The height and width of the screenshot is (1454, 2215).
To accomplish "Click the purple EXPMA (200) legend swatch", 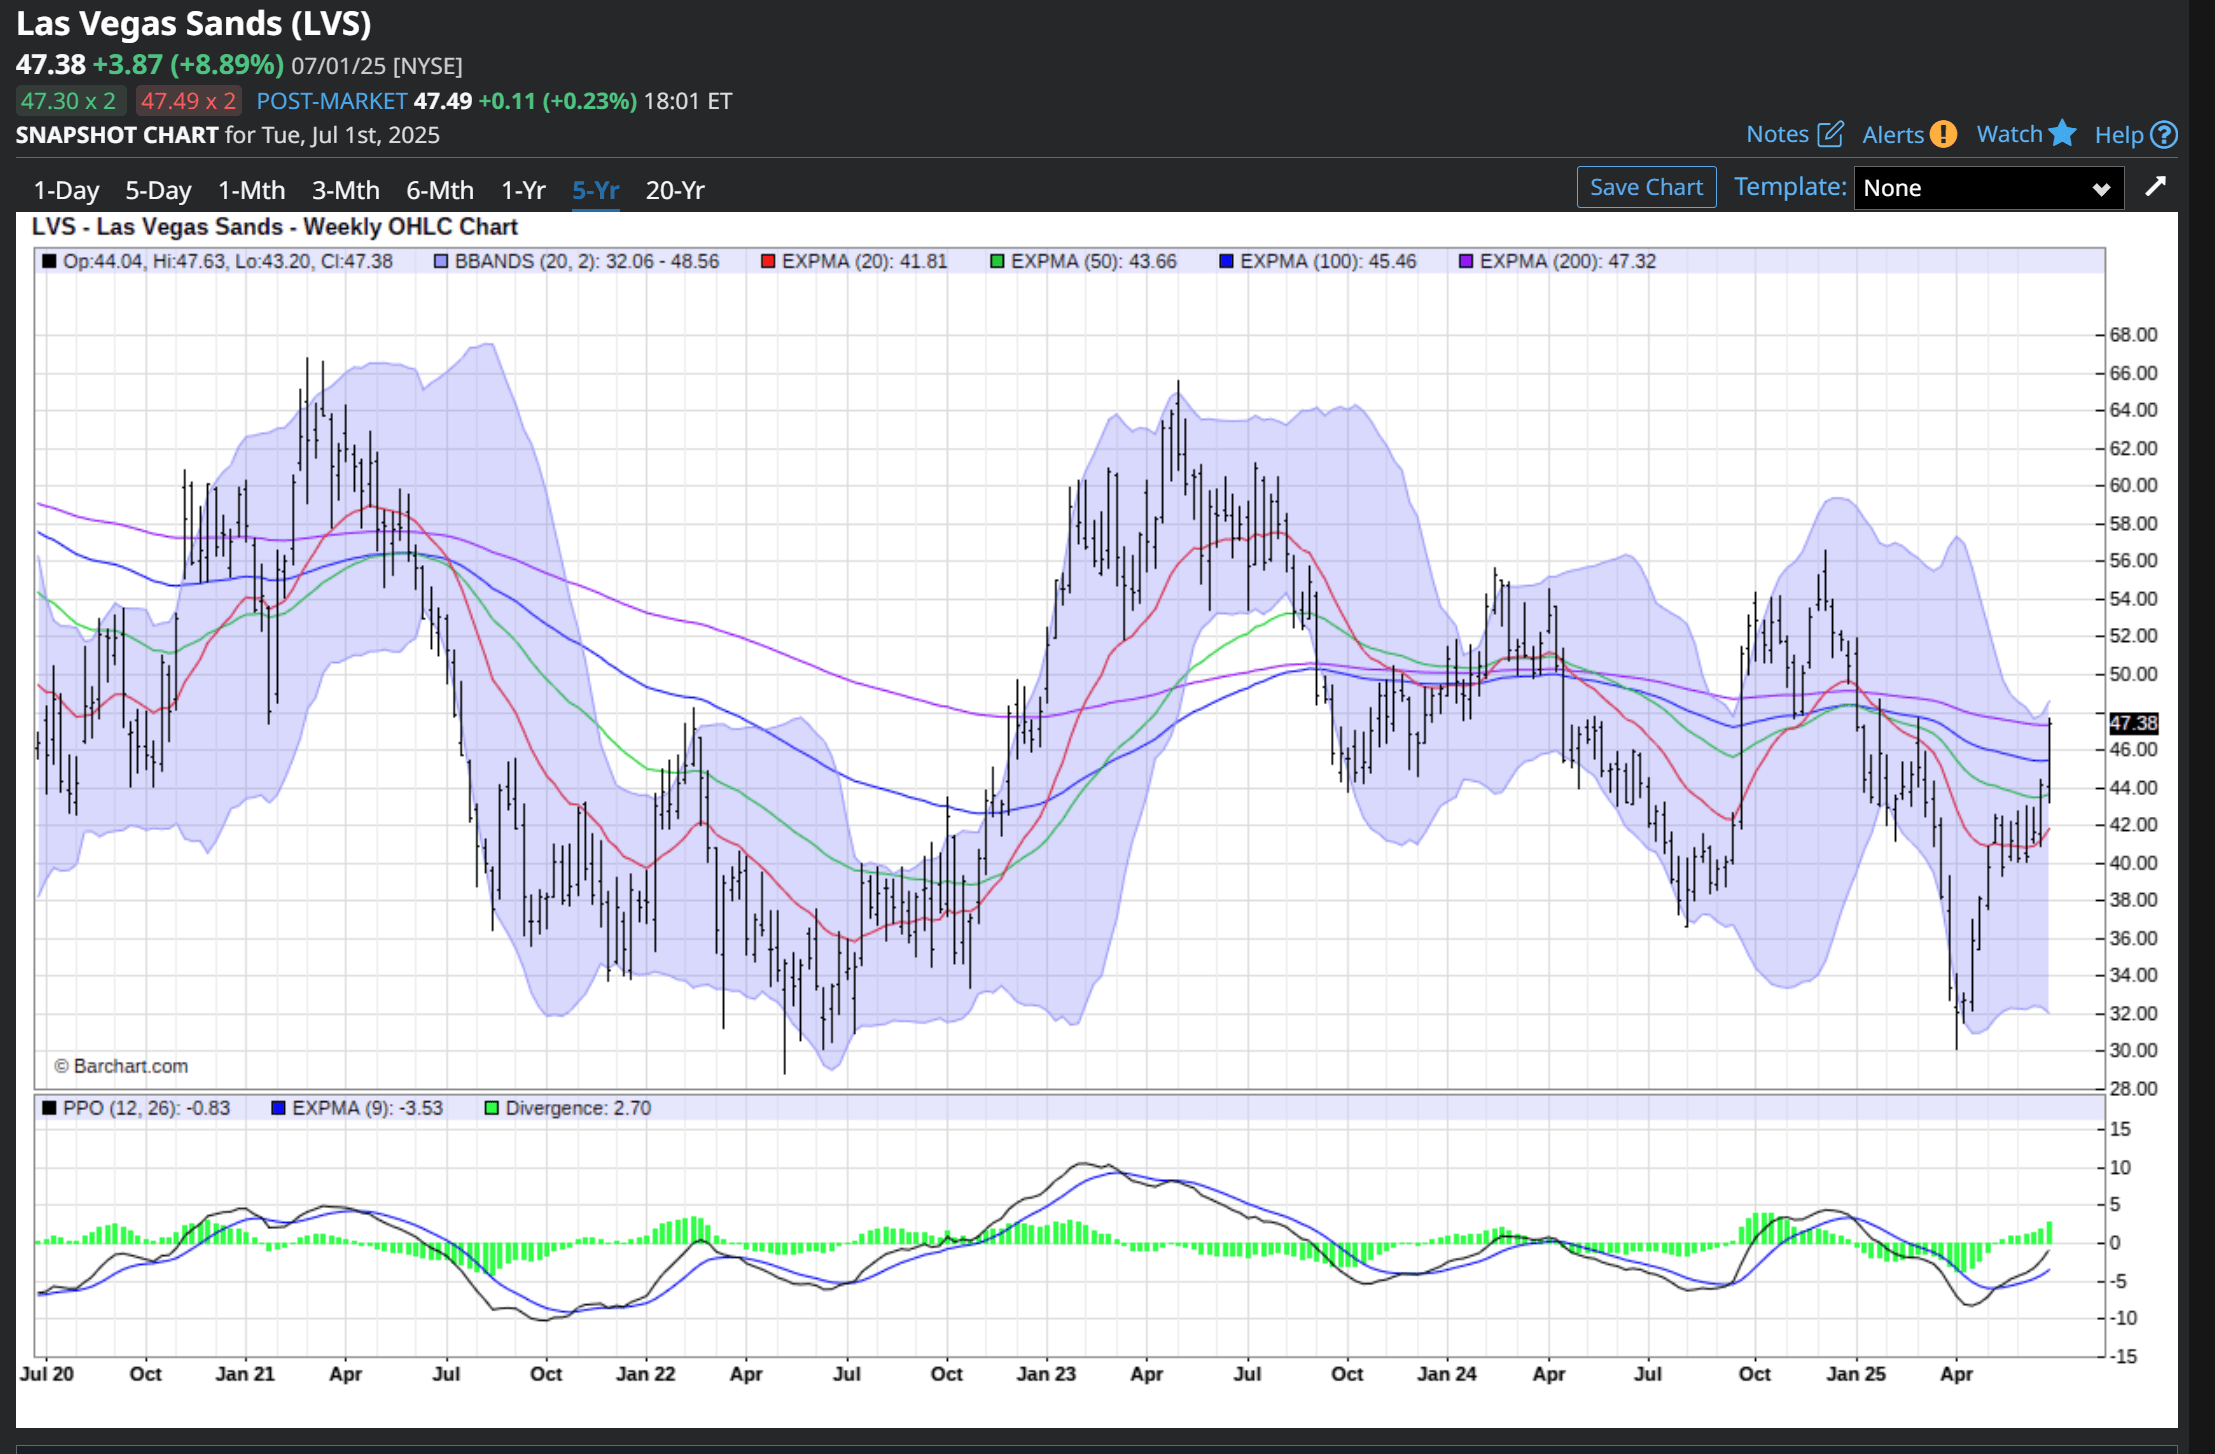I will (1466, 262).
